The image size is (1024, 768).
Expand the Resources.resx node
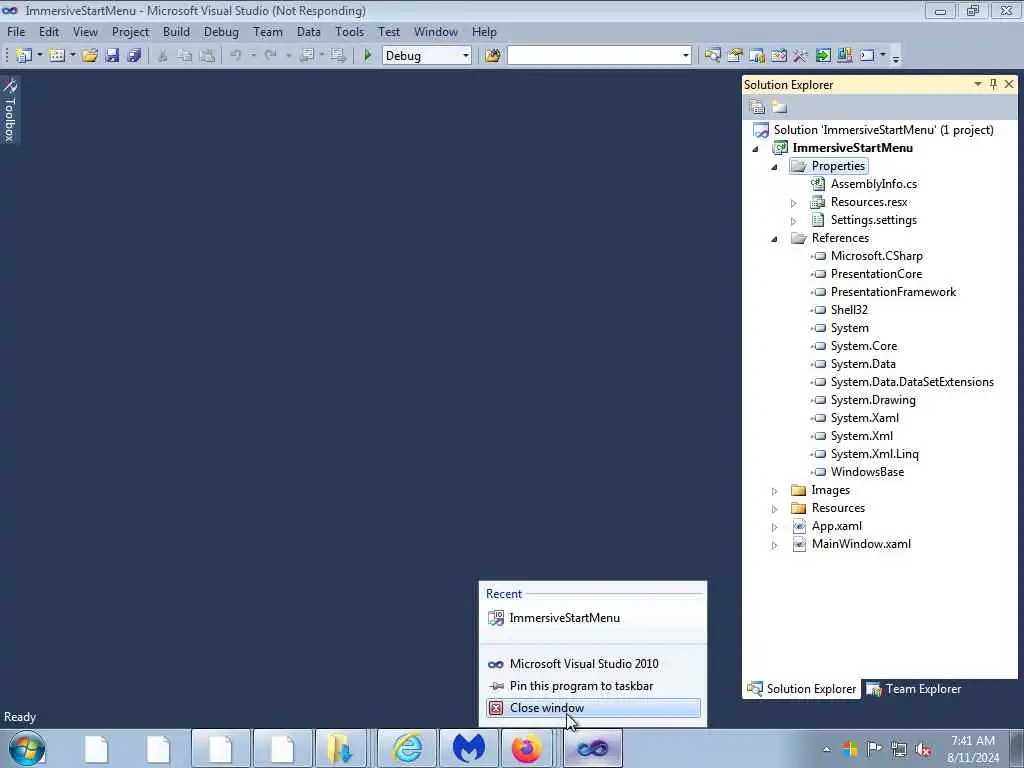pos(793,203)
